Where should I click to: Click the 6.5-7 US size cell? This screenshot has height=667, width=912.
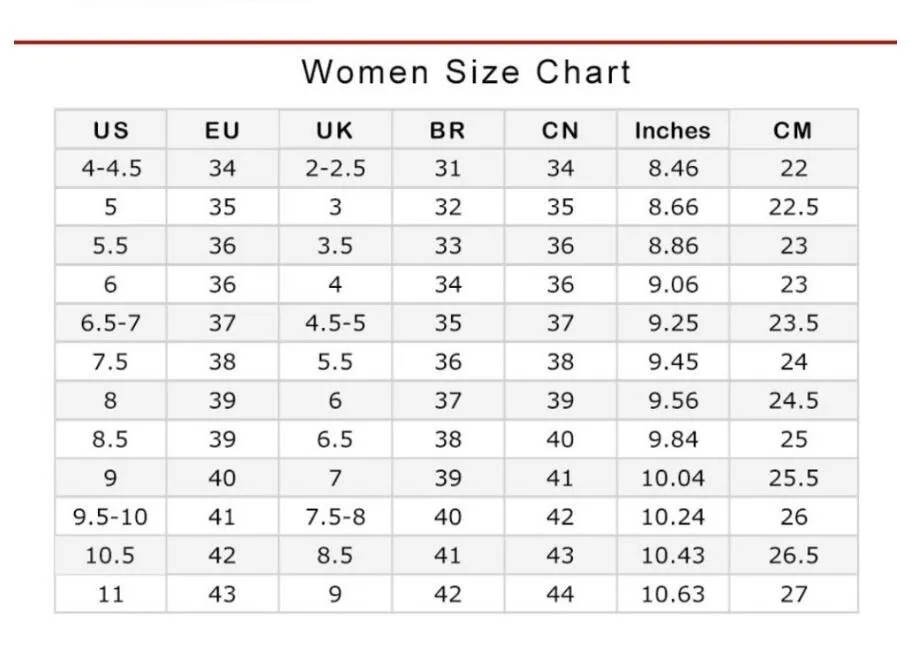tap(111, 323)
